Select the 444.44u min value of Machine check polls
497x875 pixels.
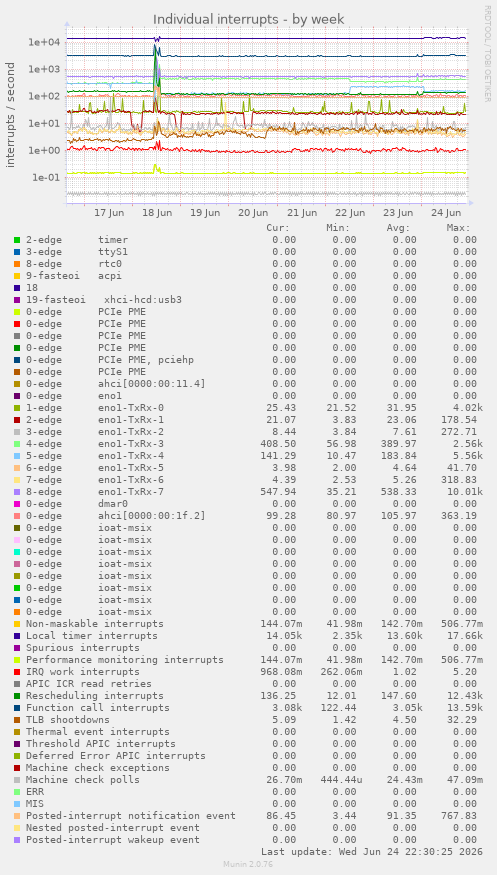tap(341, 780)
